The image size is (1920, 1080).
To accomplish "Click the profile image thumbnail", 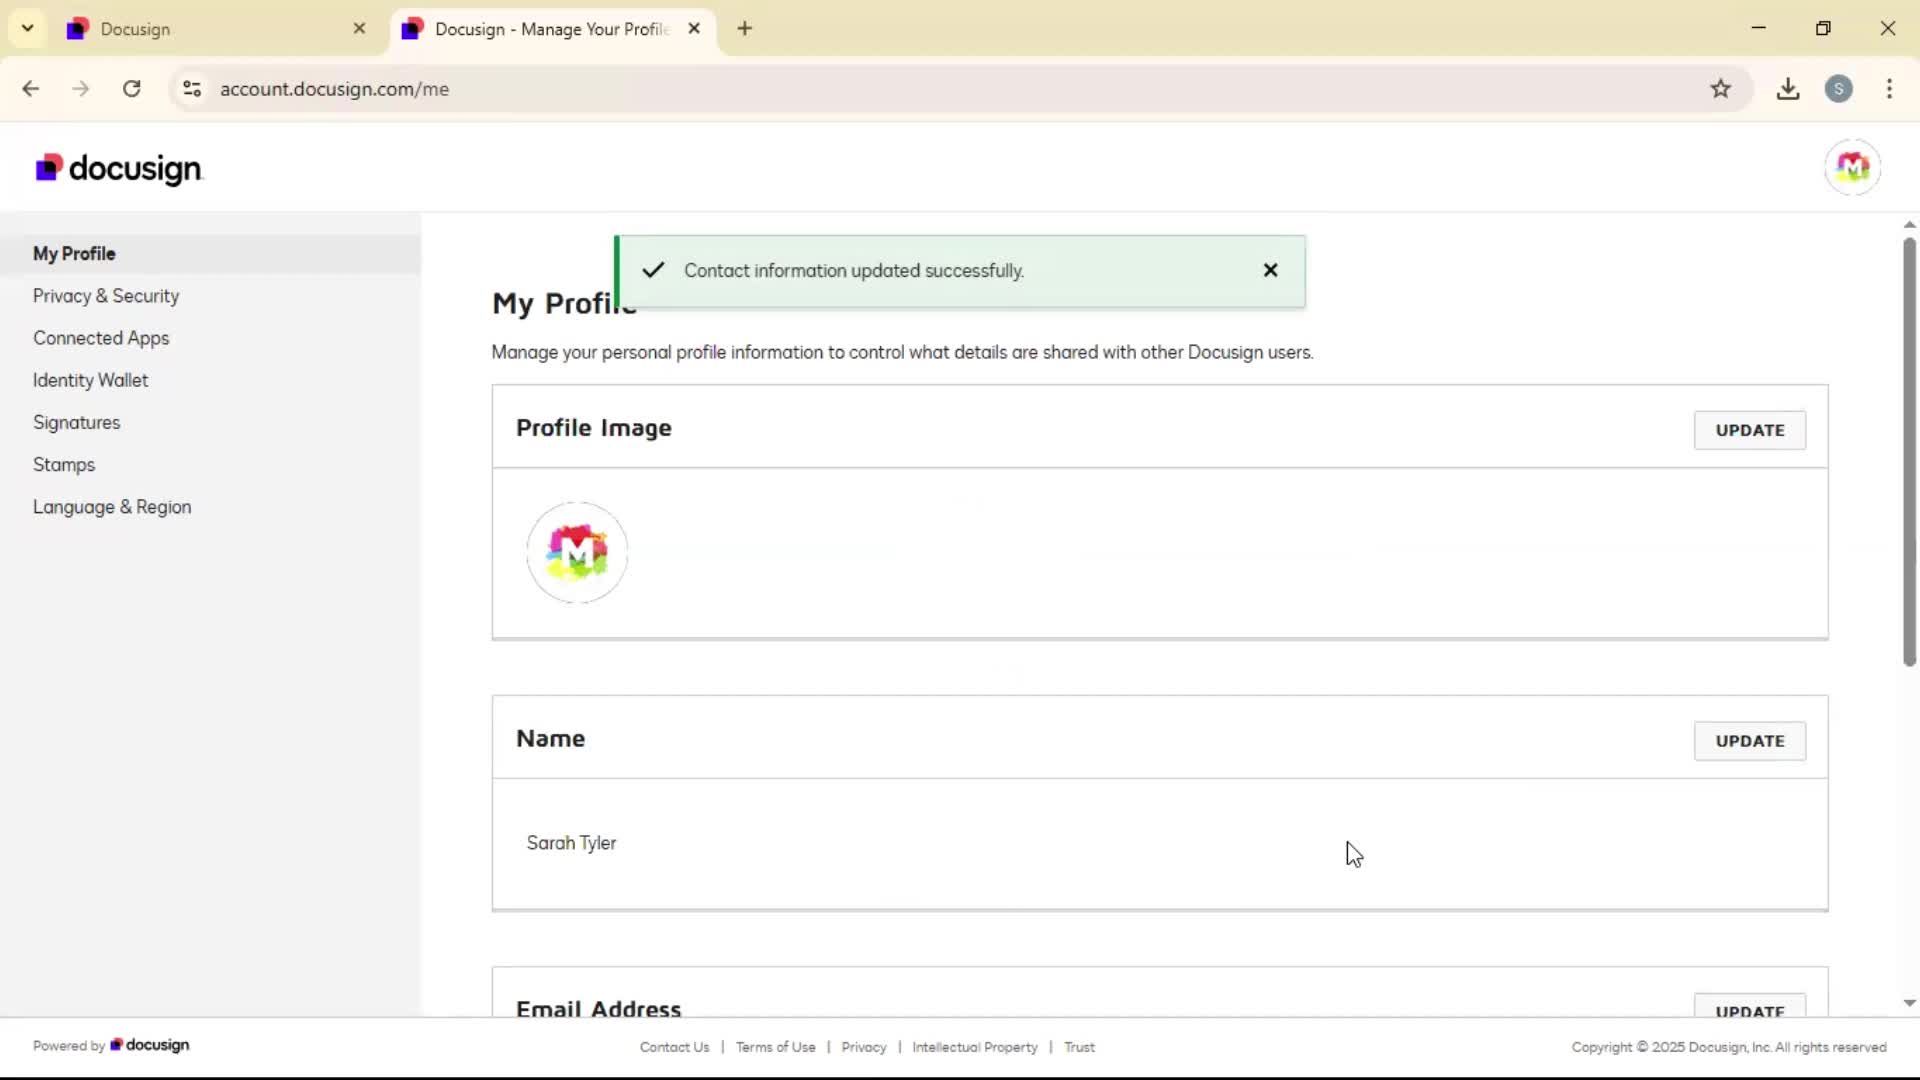I will pyautogui.click(x=577, y=552).
